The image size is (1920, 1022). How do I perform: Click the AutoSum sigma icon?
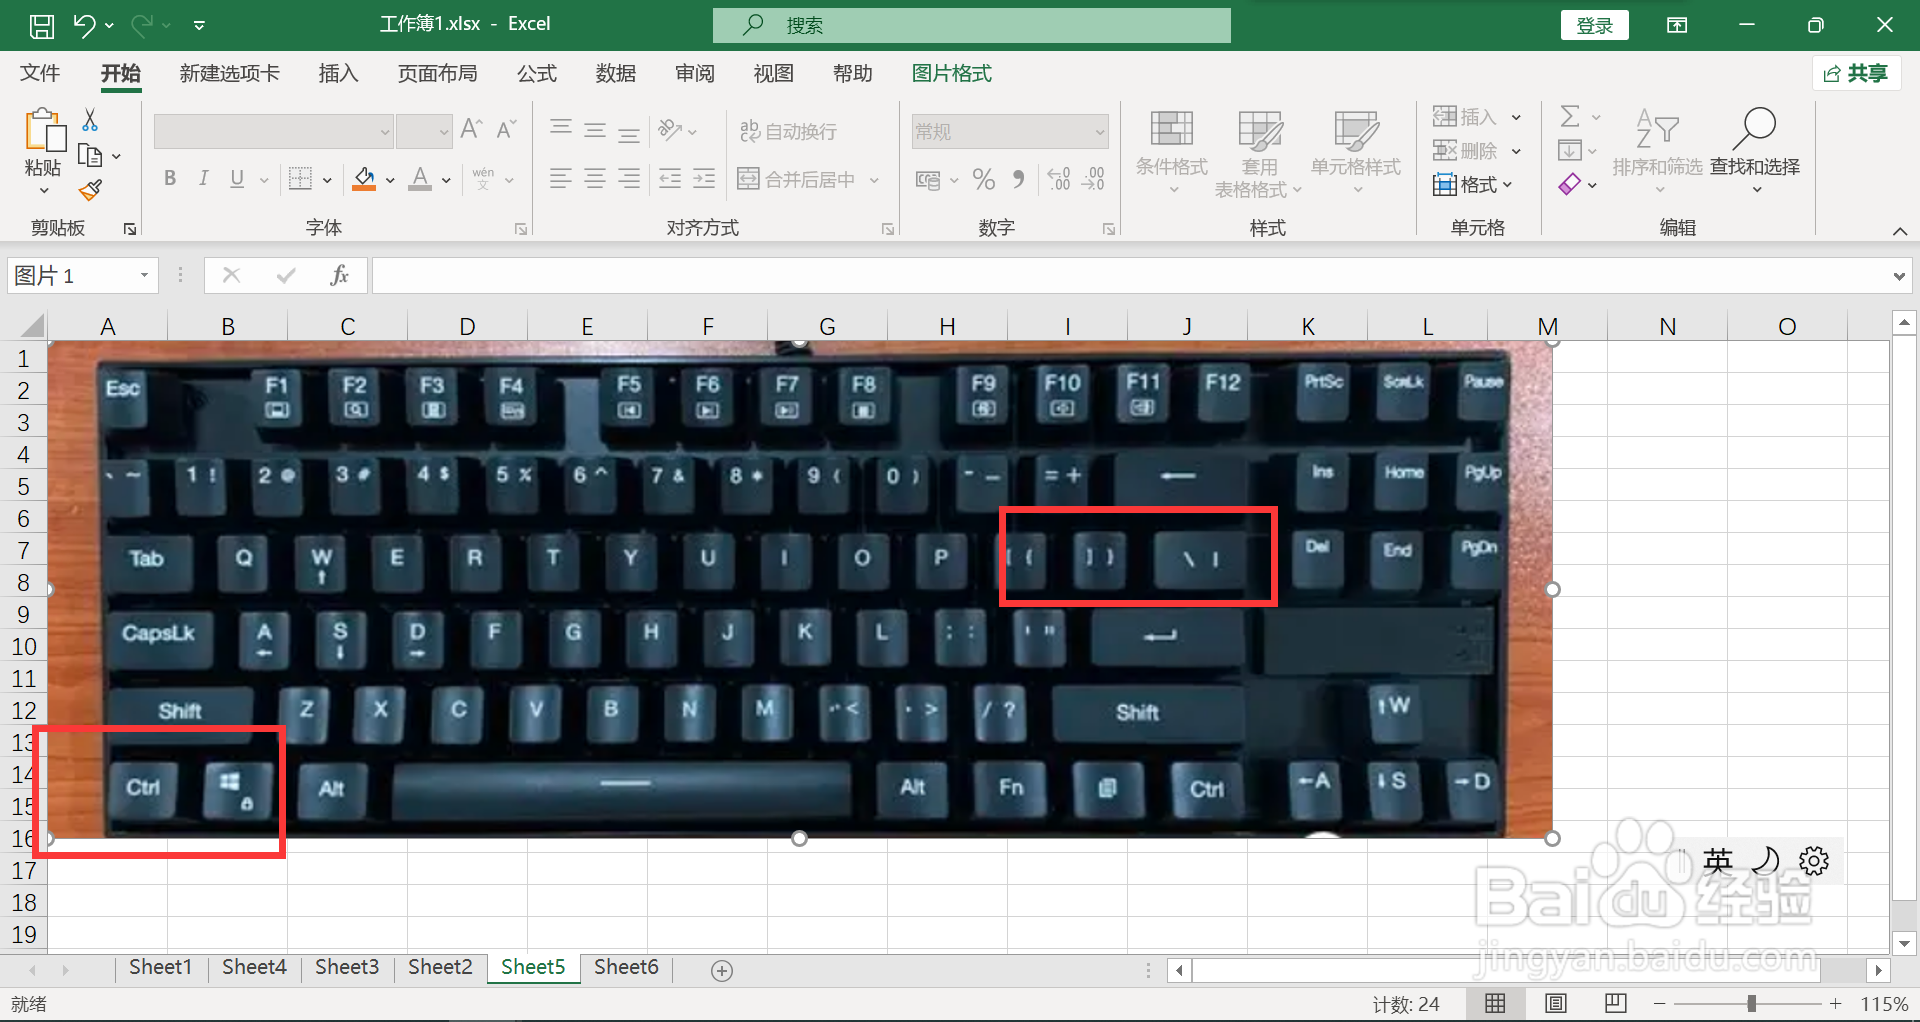point(1570,117)
